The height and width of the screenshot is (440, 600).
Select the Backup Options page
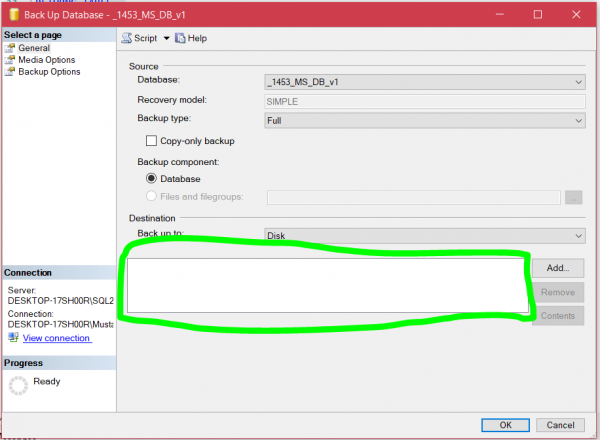[x=49, y=72]
